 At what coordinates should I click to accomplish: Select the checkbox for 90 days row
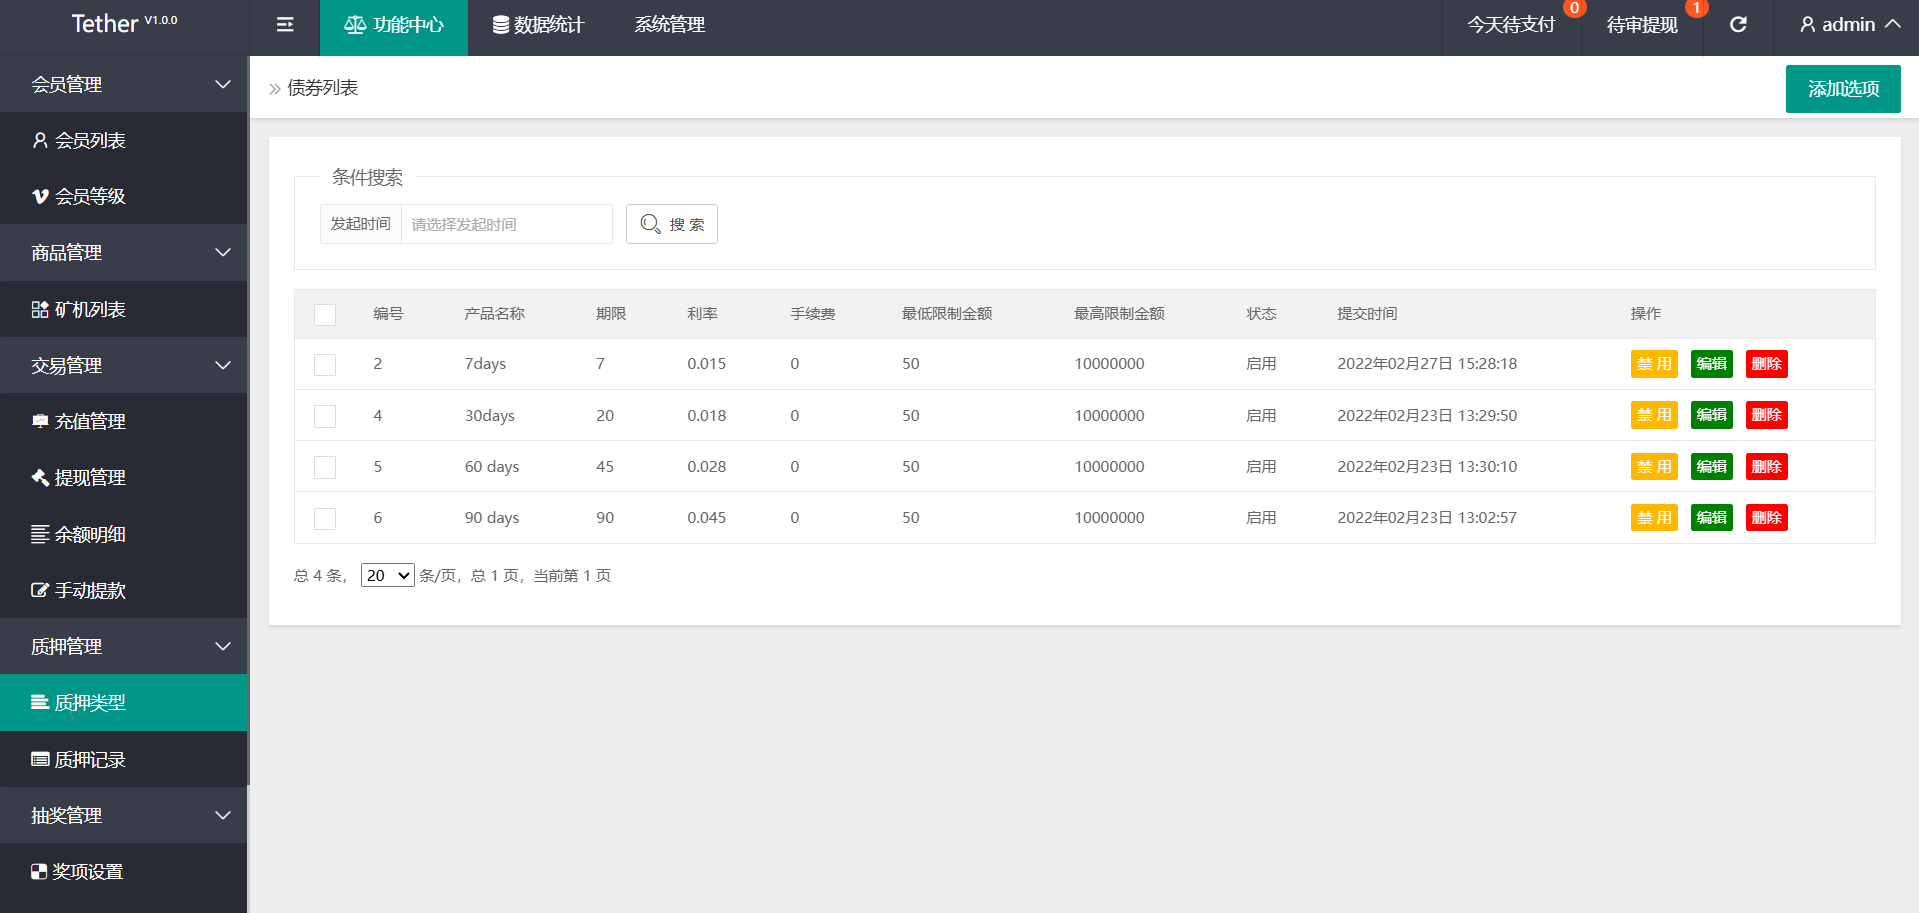(x=325, y=519)
